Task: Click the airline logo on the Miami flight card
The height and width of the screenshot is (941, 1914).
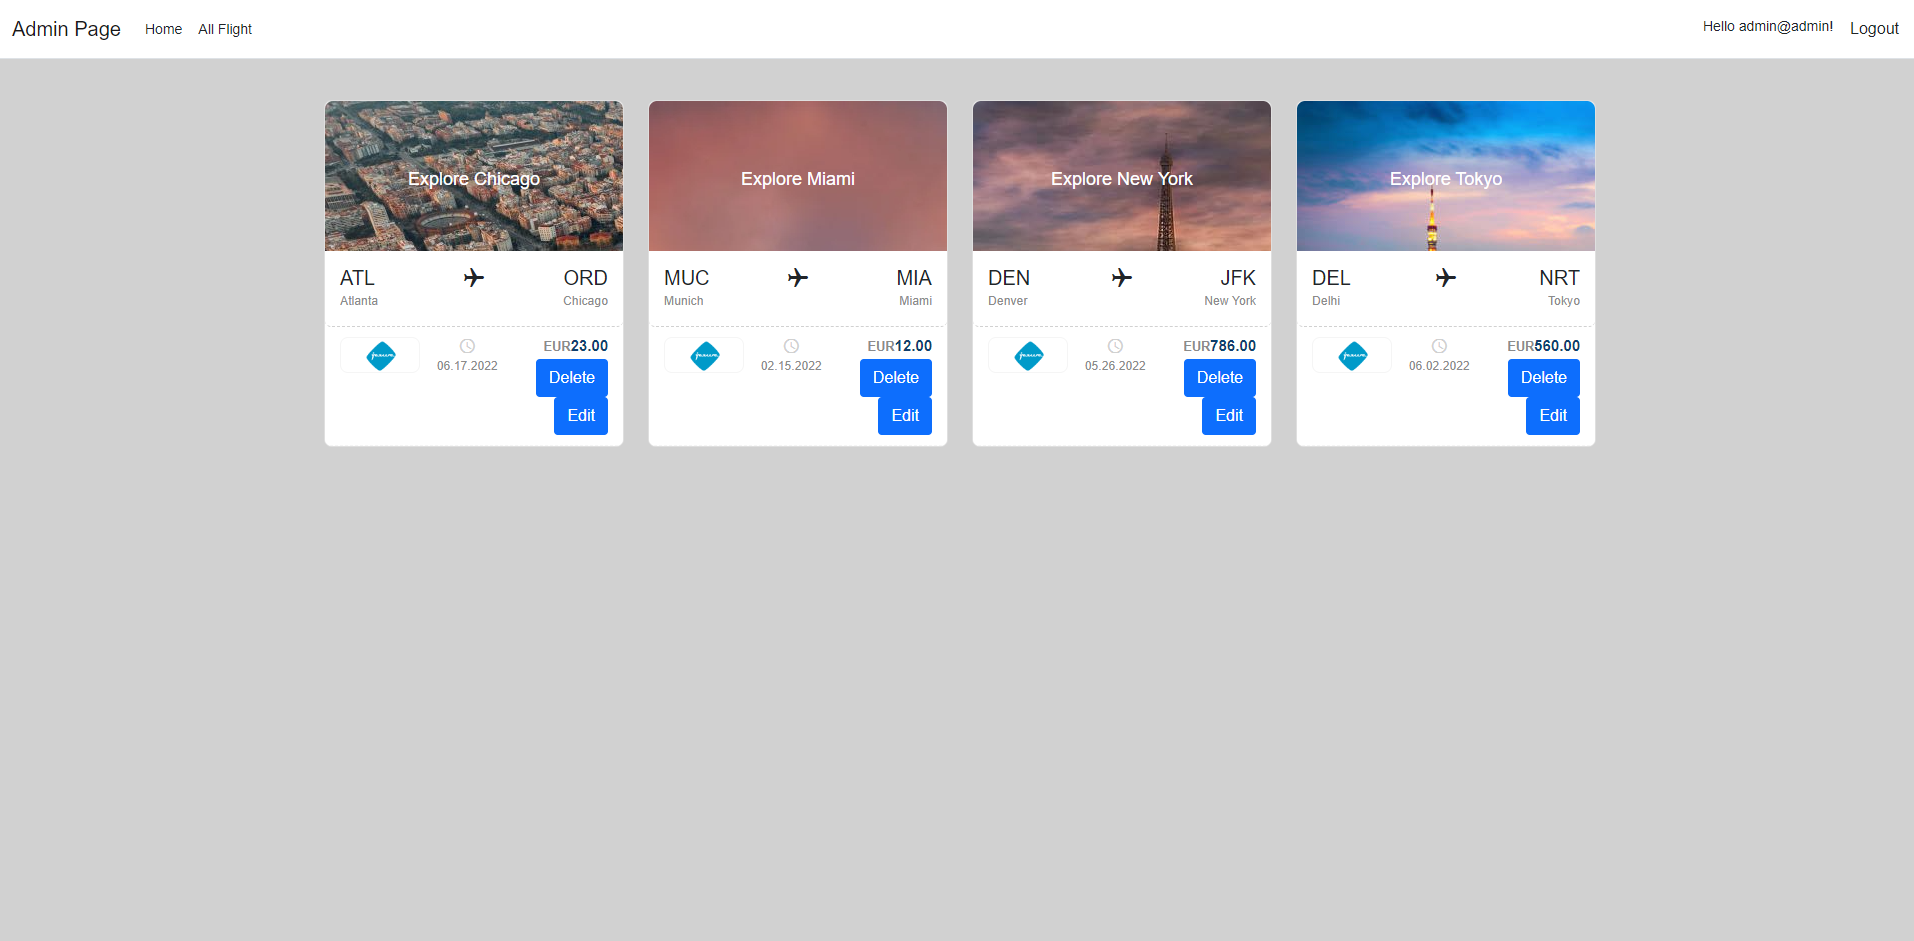Action: coord(703,355)
